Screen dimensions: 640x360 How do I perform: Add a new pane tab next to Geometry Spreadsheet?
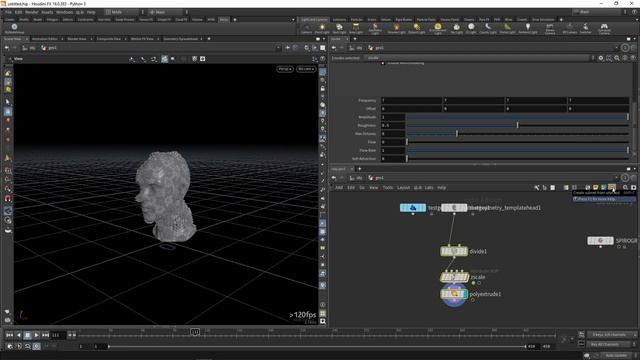209,39
